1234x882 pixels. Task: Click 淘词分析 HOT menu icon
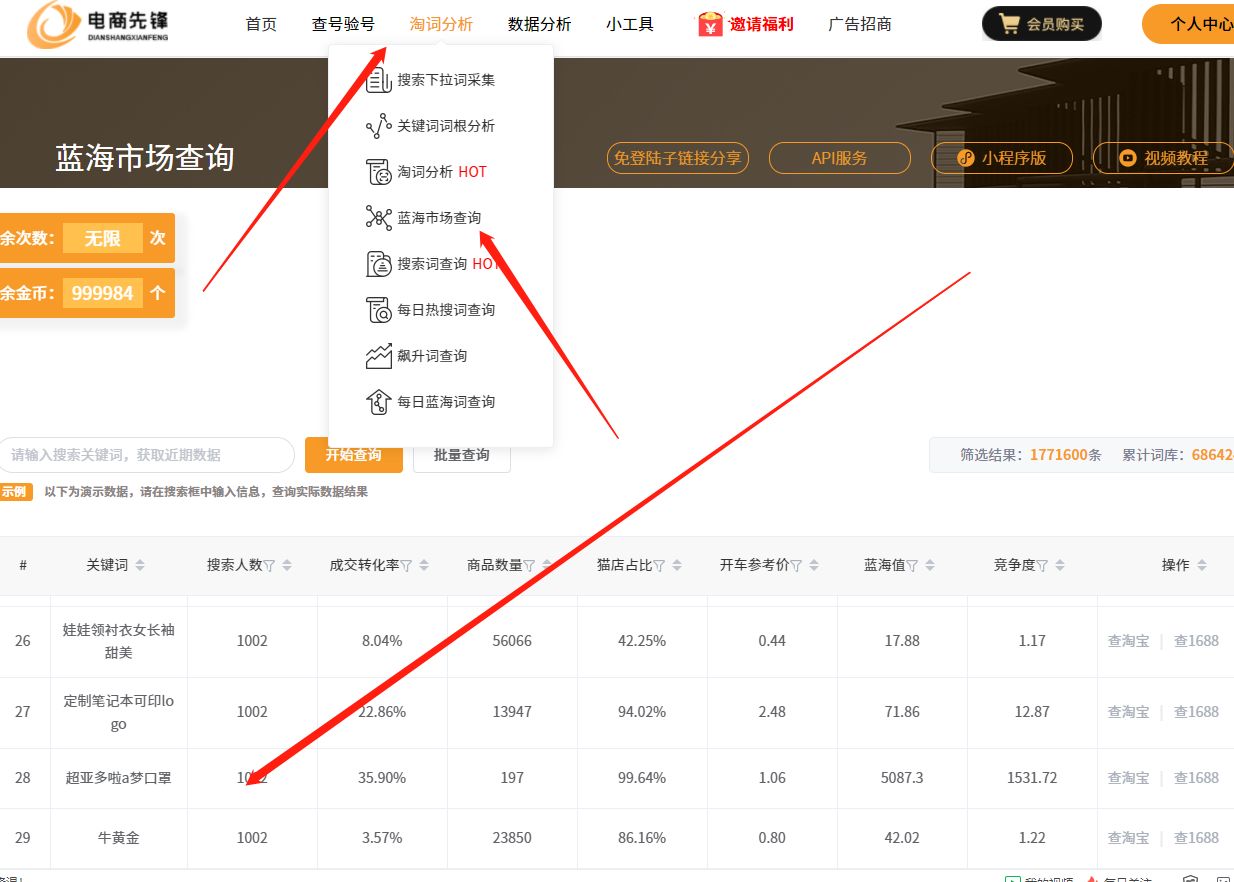pyautogui.click(x=378, y=172)
